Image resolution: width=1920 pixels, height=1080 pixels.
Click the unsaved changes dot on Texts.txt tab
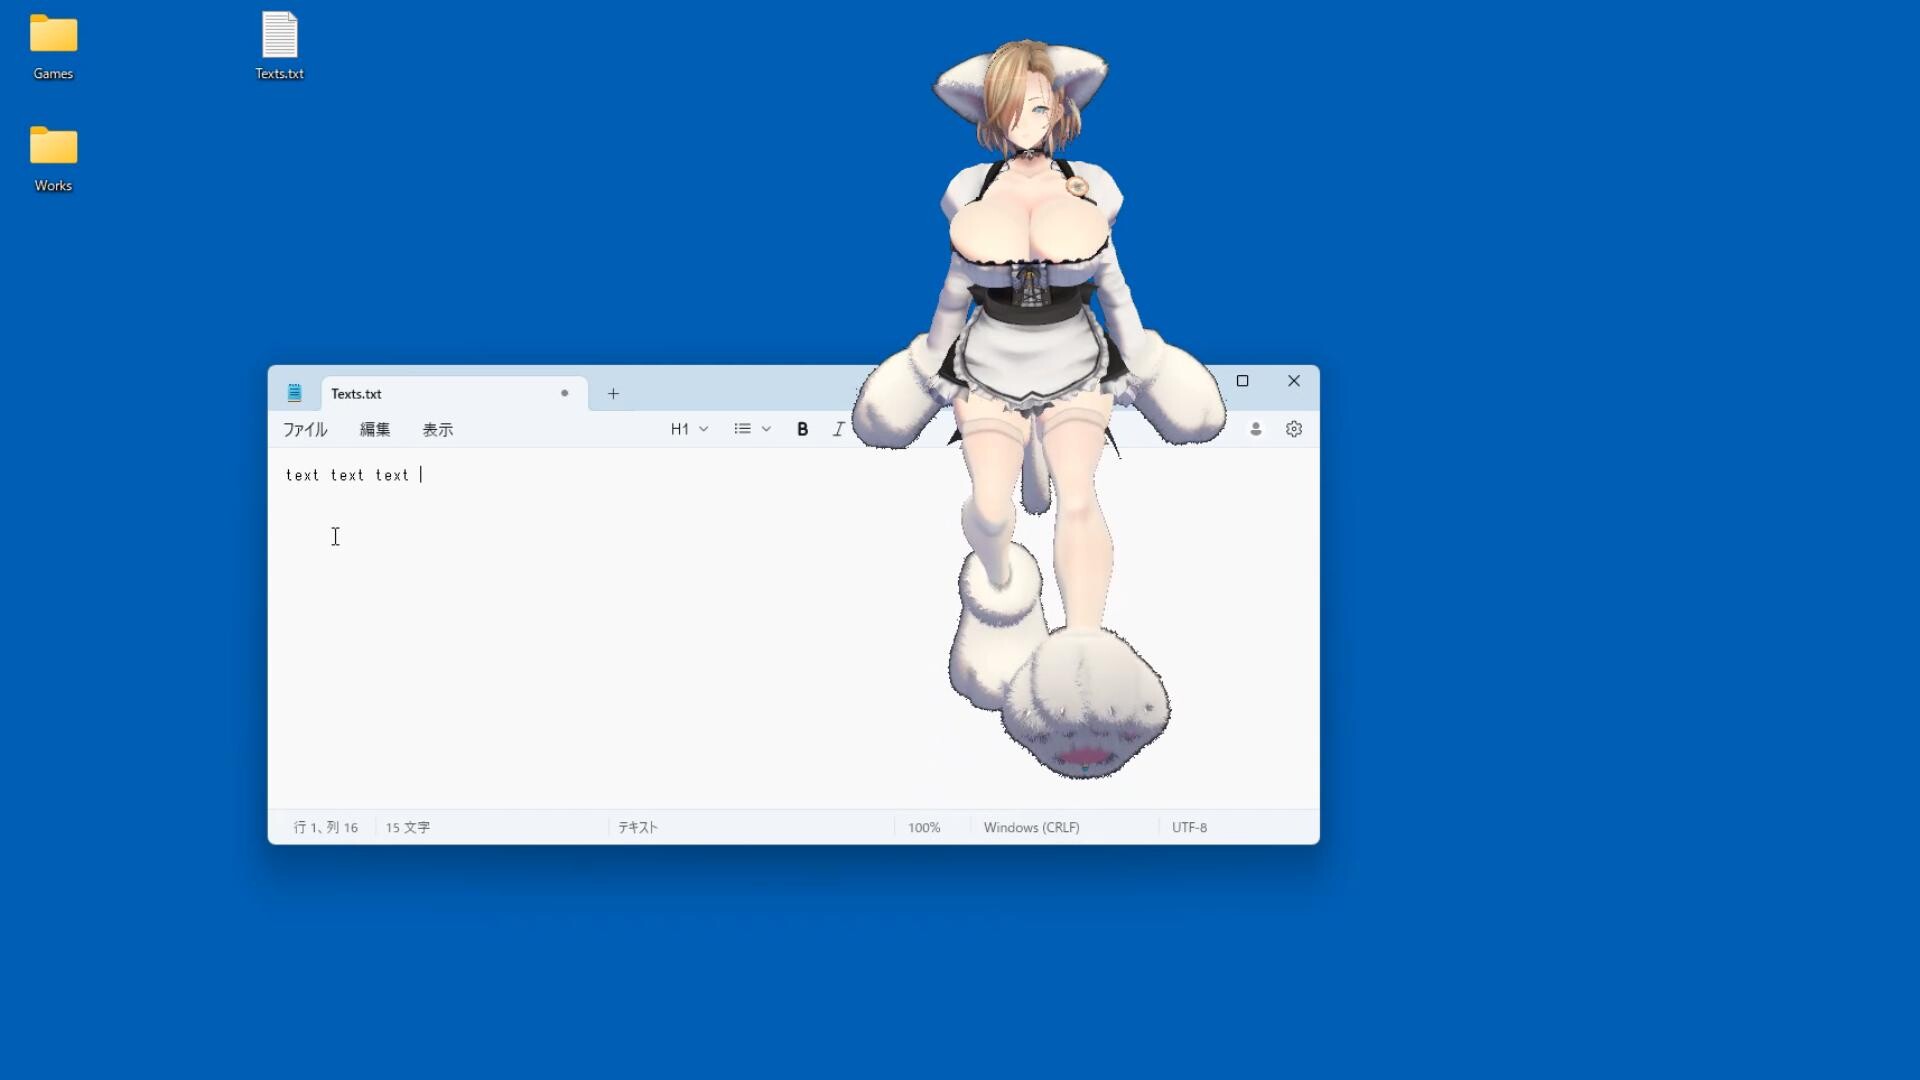click(x=564, y=393)
